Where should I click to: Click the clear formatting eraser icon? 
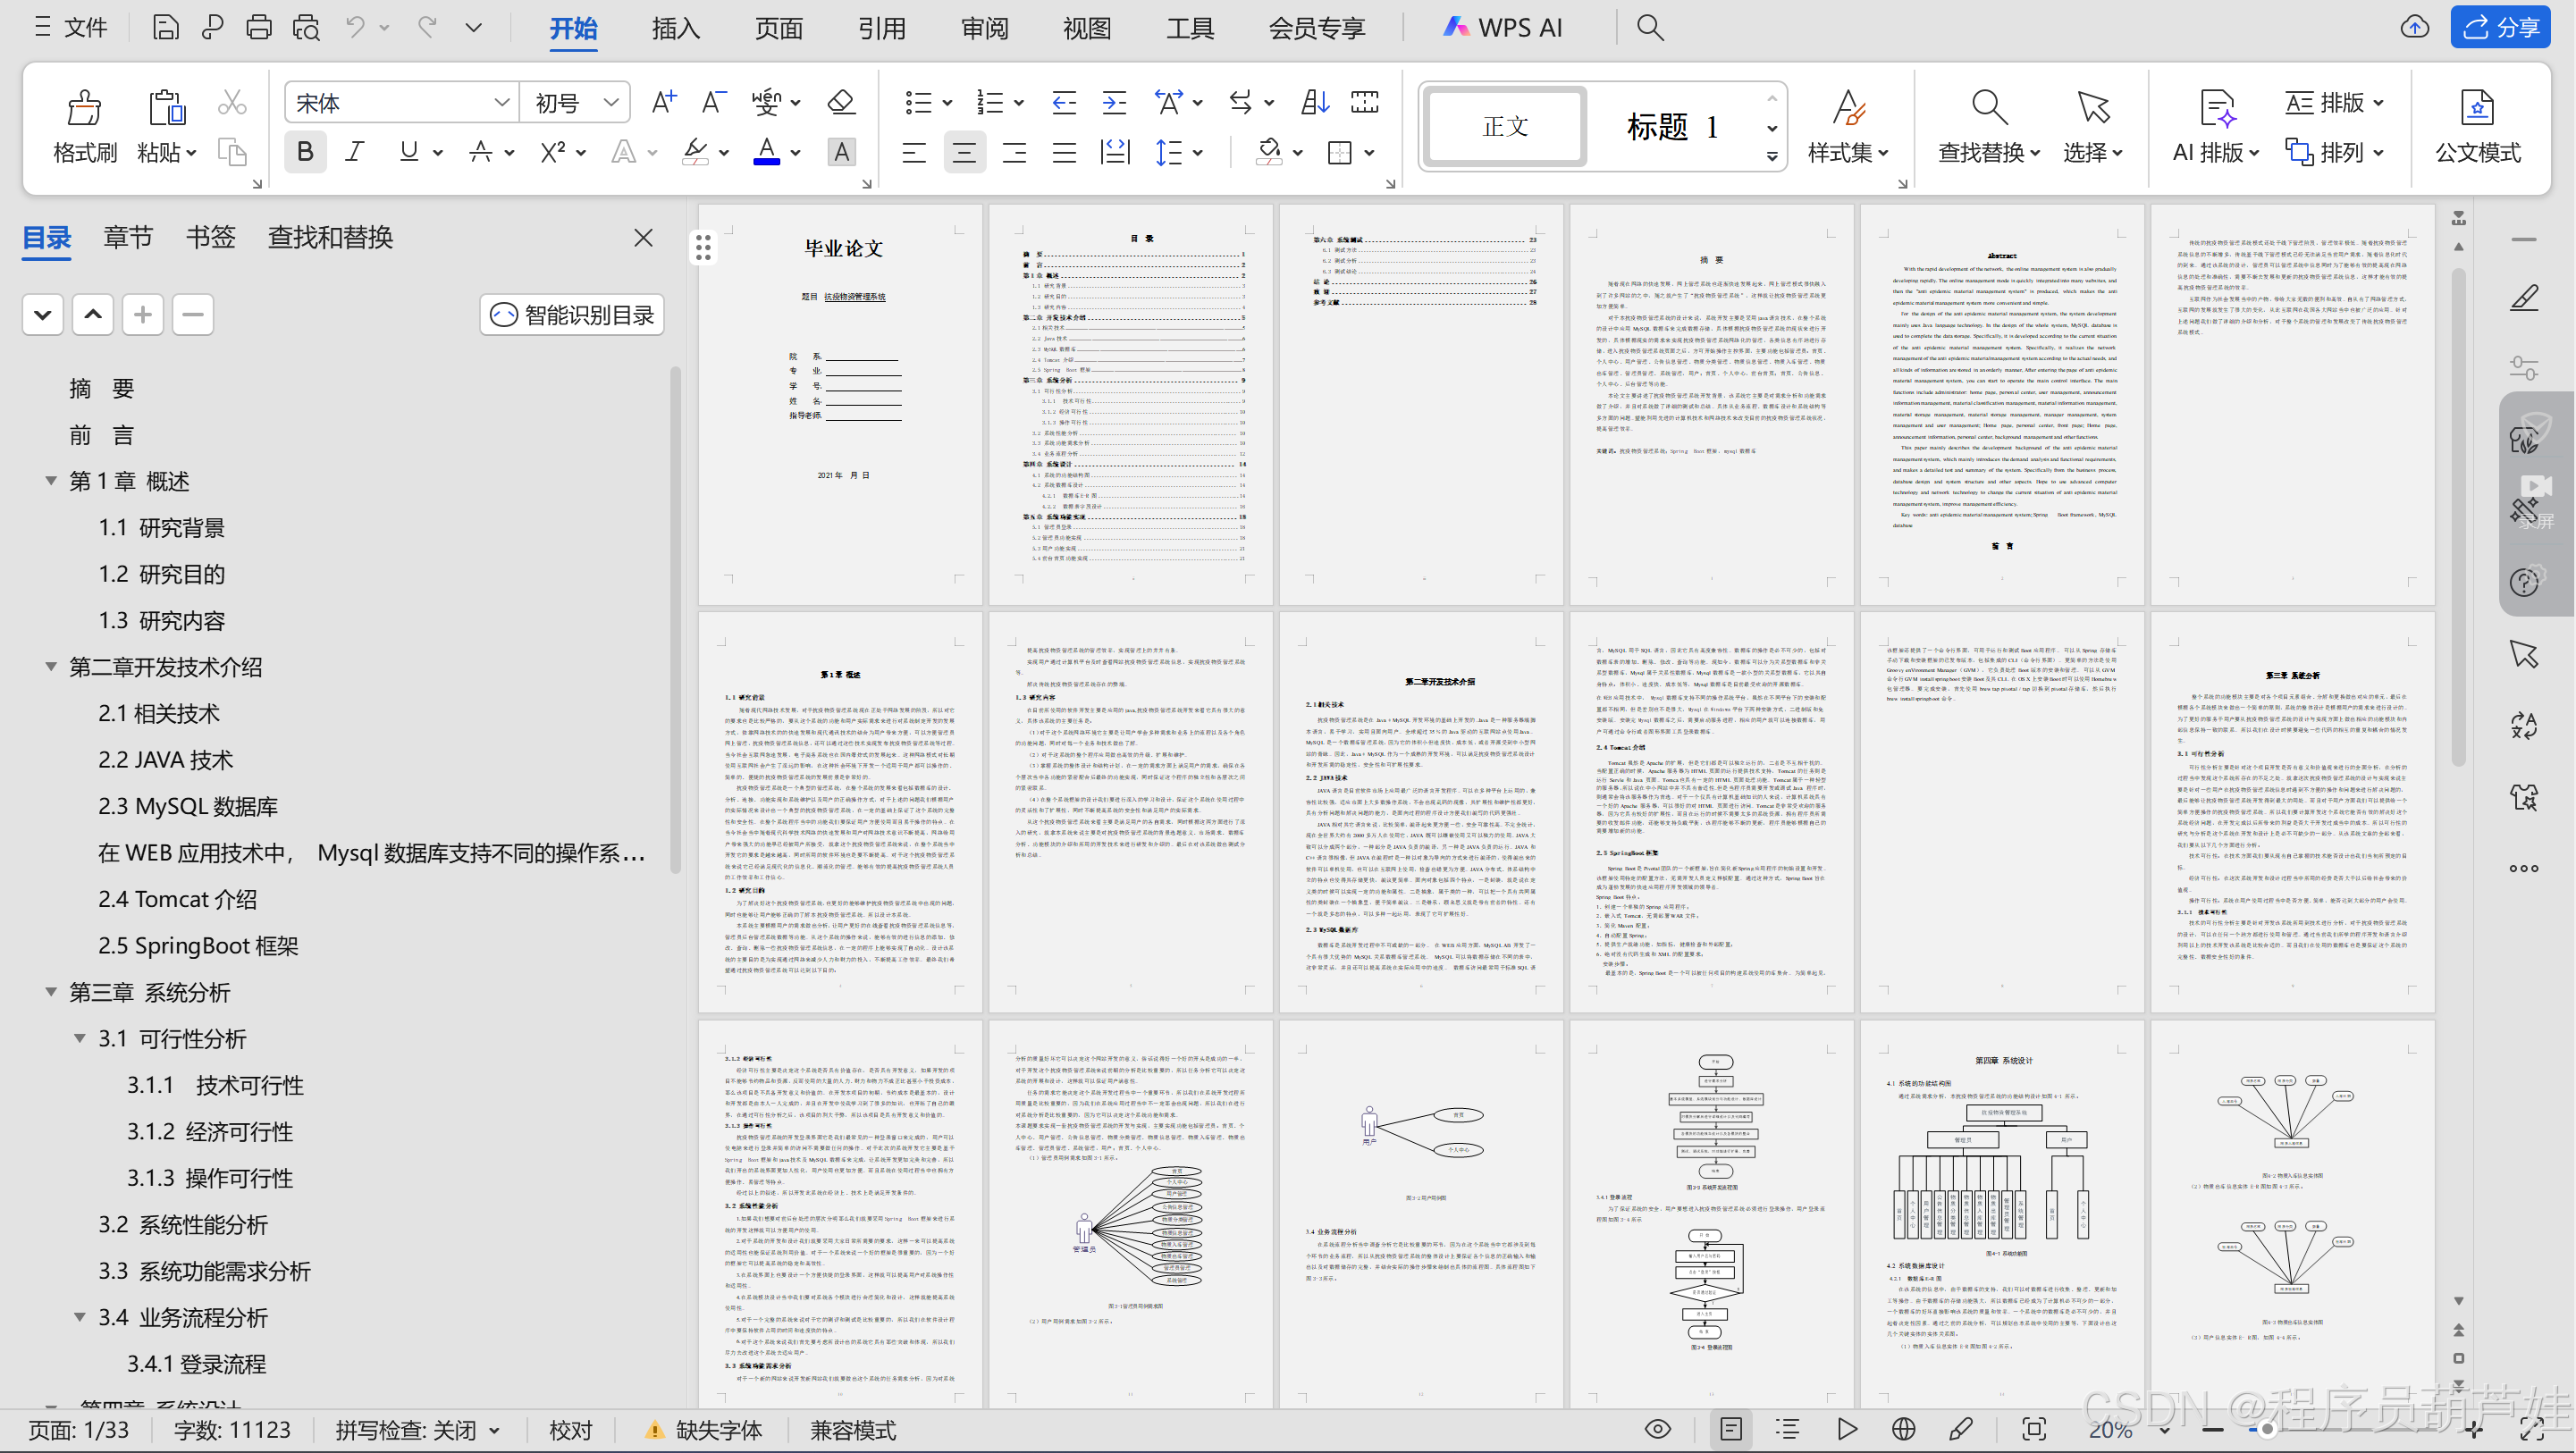841,102
